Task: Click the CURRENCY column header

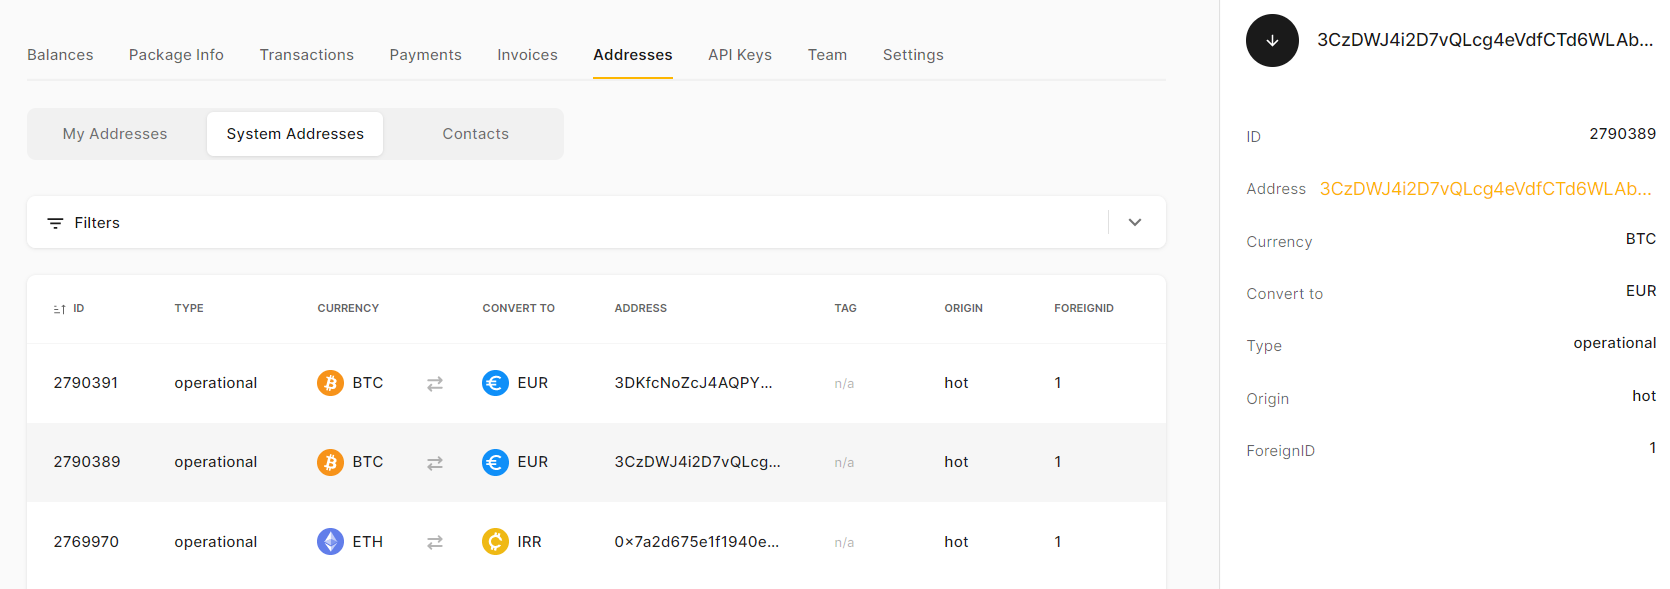Action: (x=348, y=308)
